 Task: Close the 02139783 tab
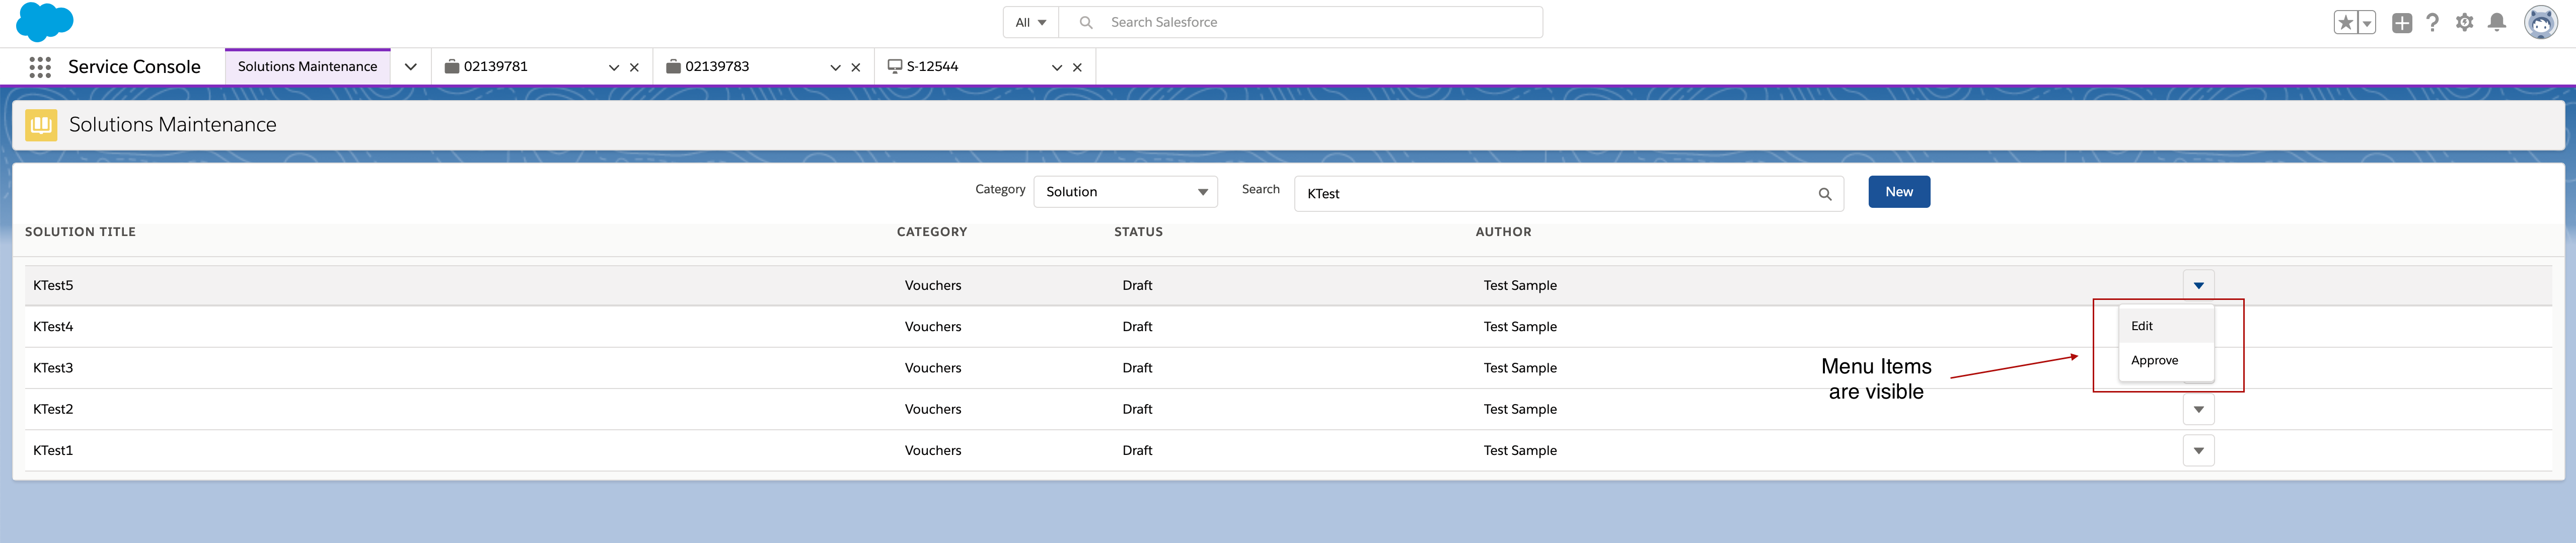855,68
